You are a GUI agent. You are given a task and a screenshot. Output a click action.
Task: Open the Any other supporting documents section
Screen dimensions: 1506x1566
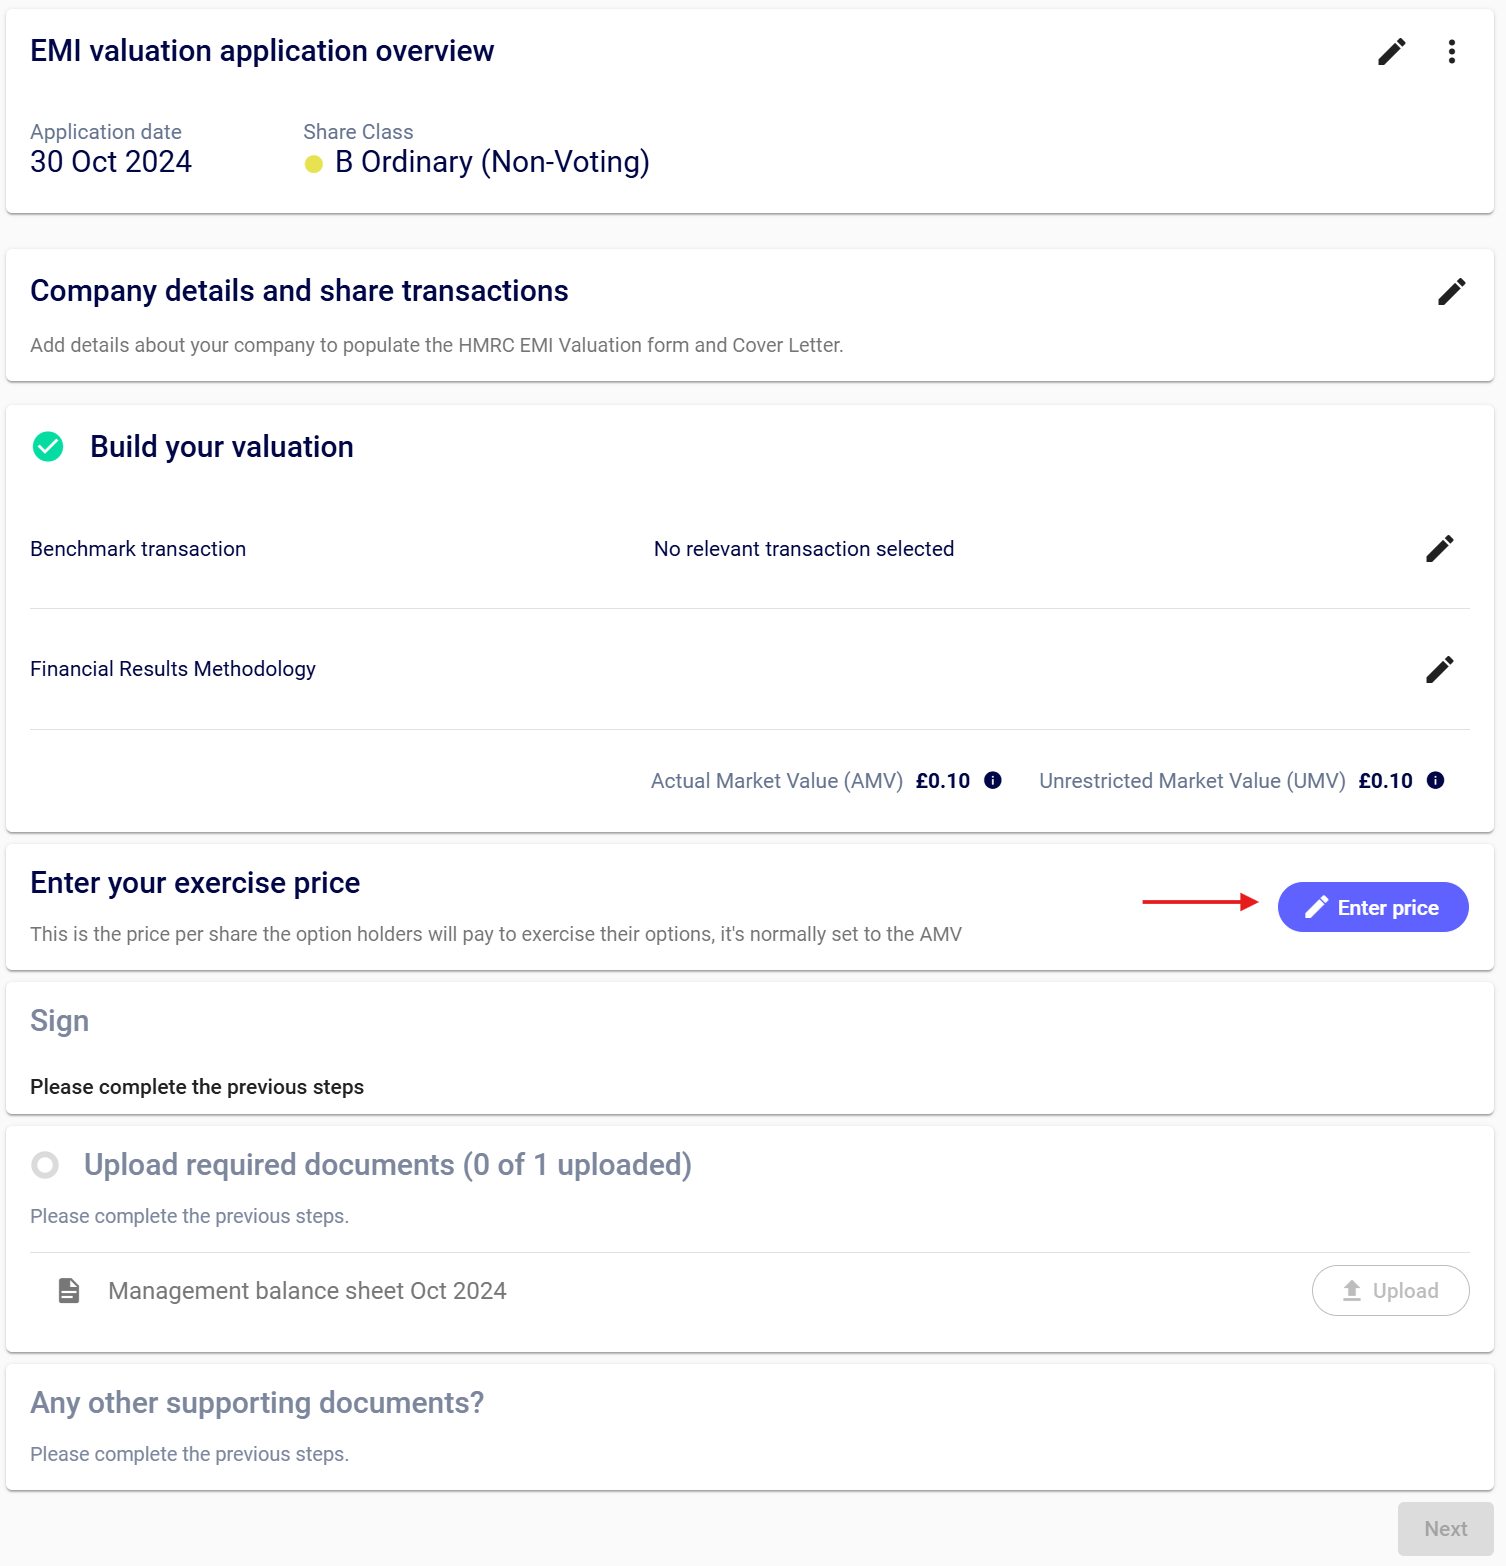tap(257, 1402)
